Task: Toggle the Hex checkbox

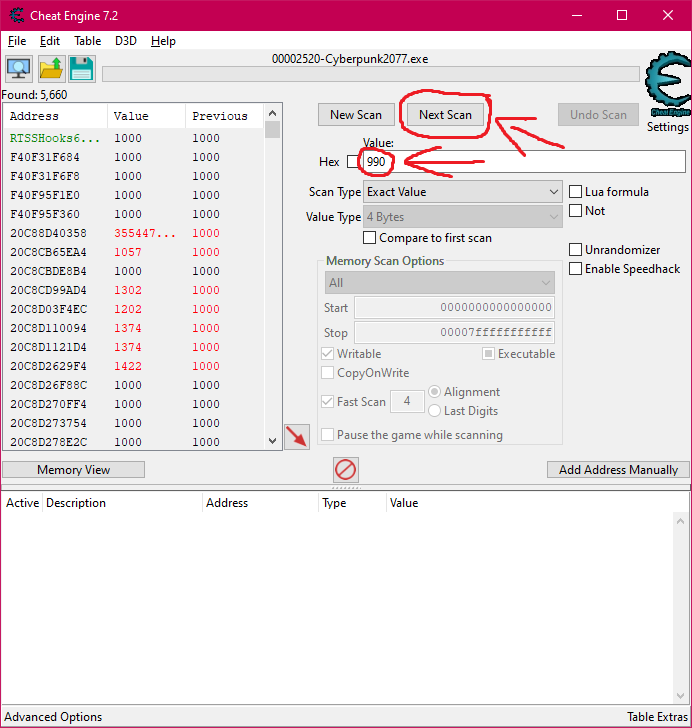Action: 353,162
